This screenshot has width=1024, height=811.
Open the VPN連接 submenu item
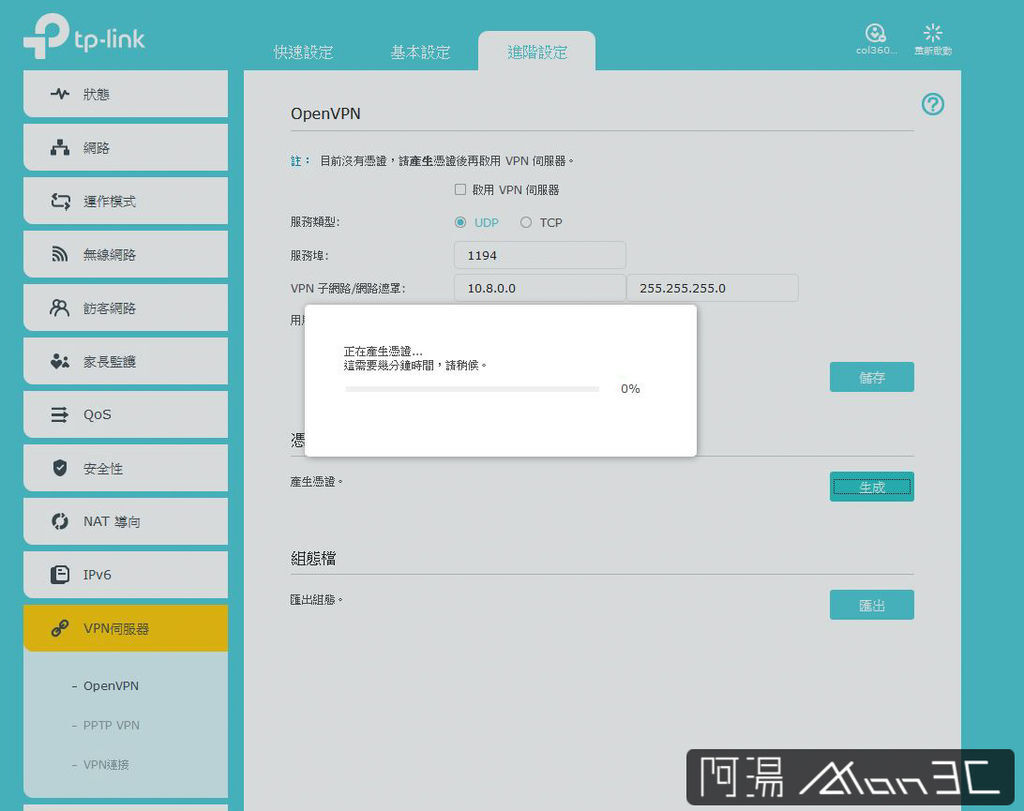pos(106,765)
